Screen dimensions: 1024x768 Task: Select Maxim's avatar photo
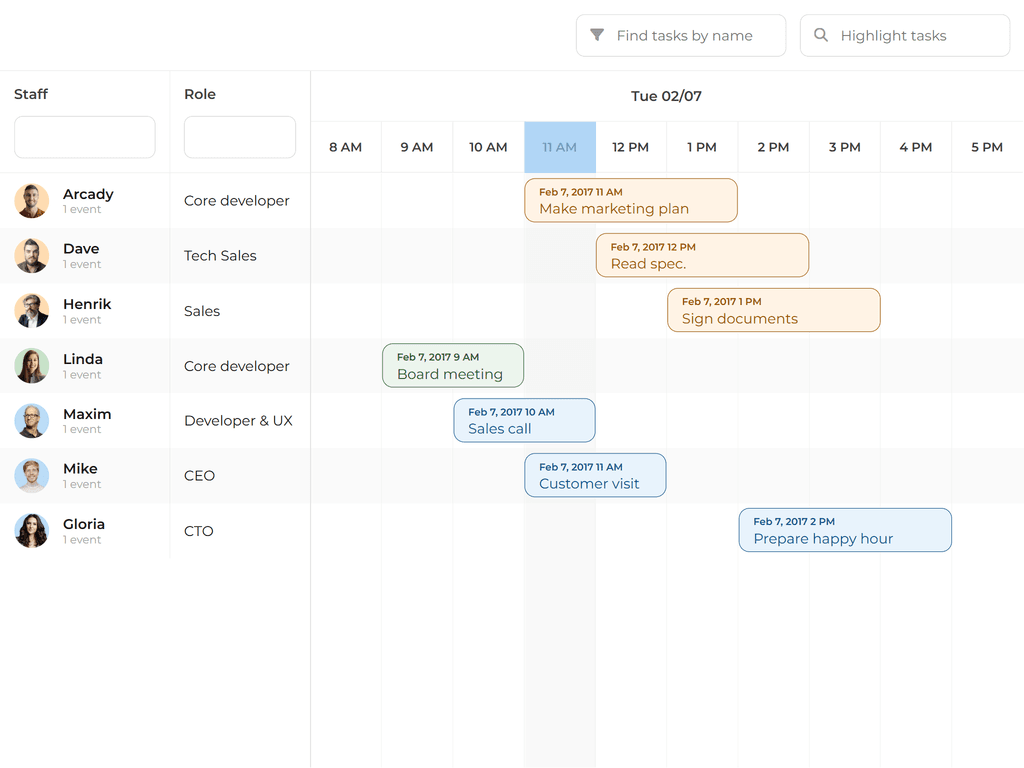[x=32, y=421]
